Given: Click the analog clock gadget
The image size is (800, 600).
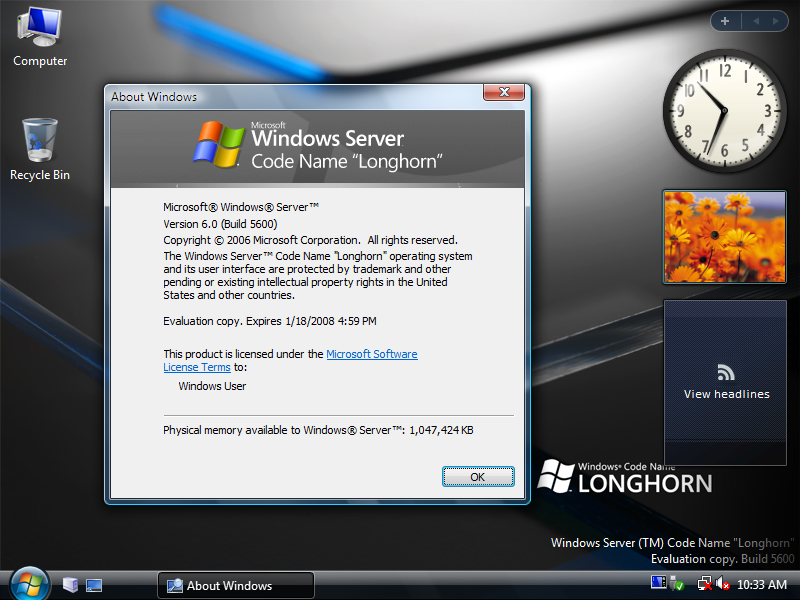Looking at the screenshot, I should 724,111.
